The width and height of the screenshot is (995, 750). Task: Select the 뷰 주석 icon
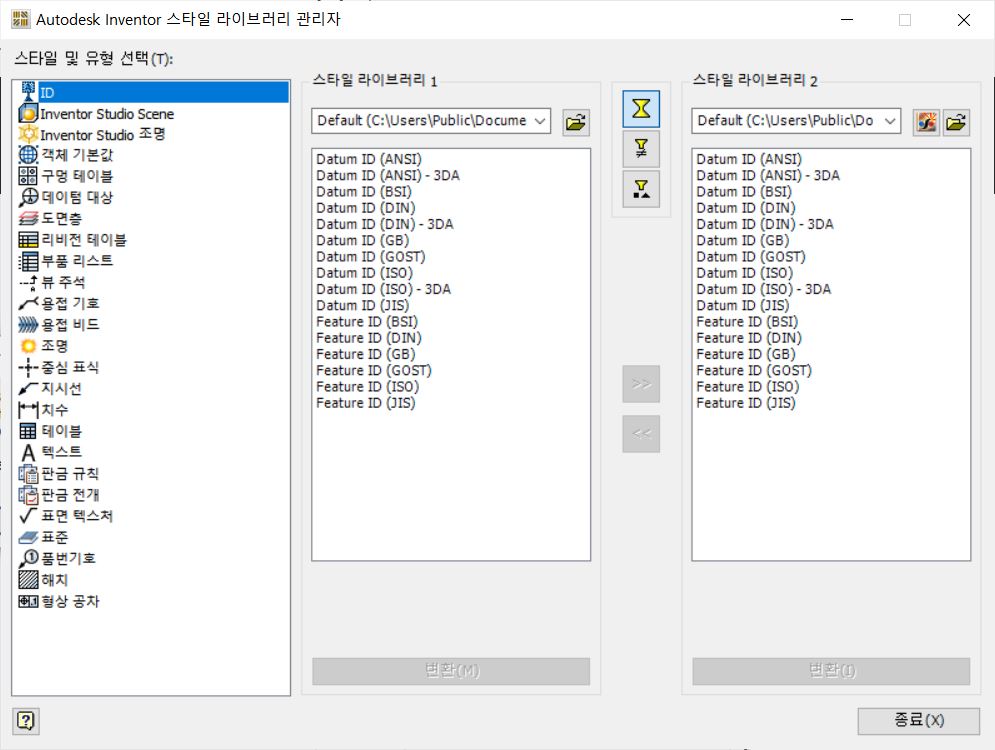29,282
